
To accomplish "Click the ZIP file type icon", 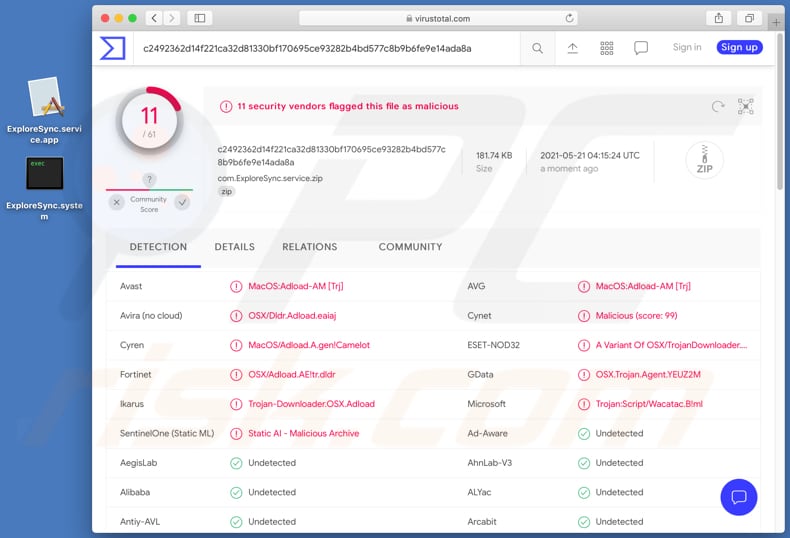I will point(704,160).
